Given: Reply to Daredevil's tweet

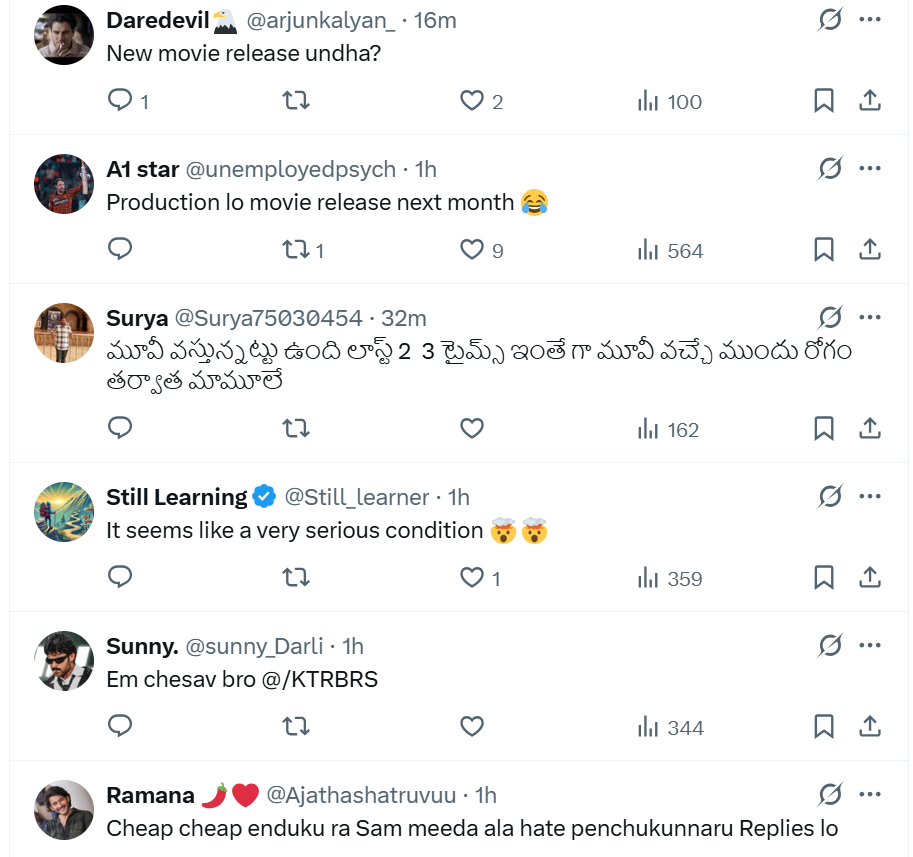Looking at the screenshot, I should (120, 101).
